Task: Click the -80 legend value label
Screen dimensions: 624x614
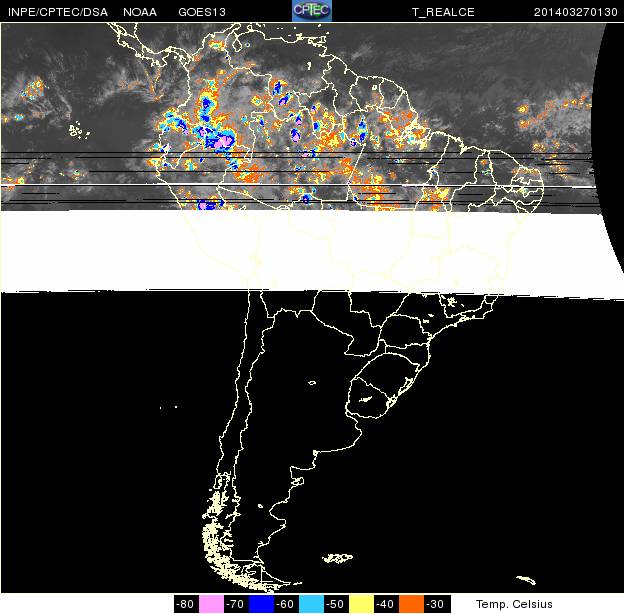Action: point(185,604)
